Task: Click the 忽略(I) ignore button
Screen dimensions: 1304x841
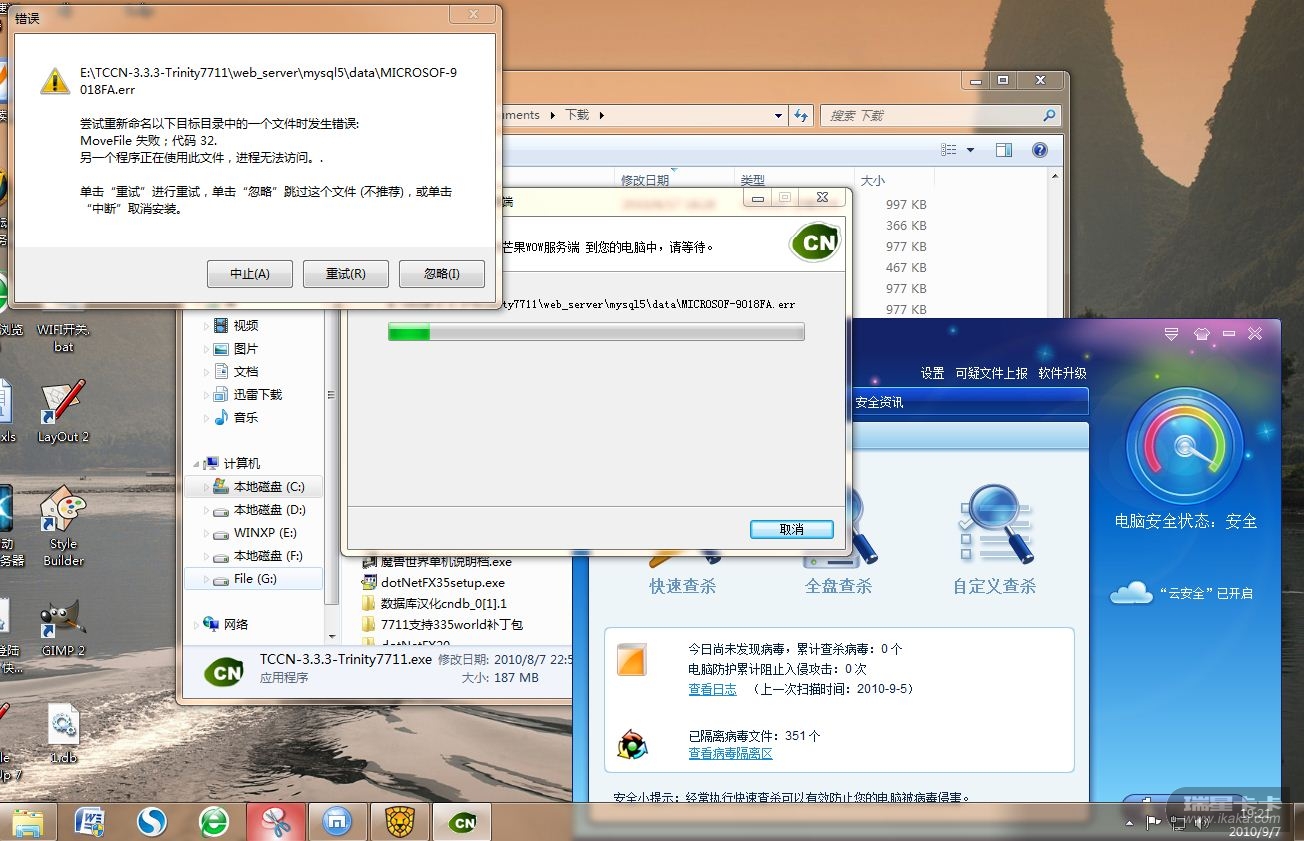Action: point(442,273)
